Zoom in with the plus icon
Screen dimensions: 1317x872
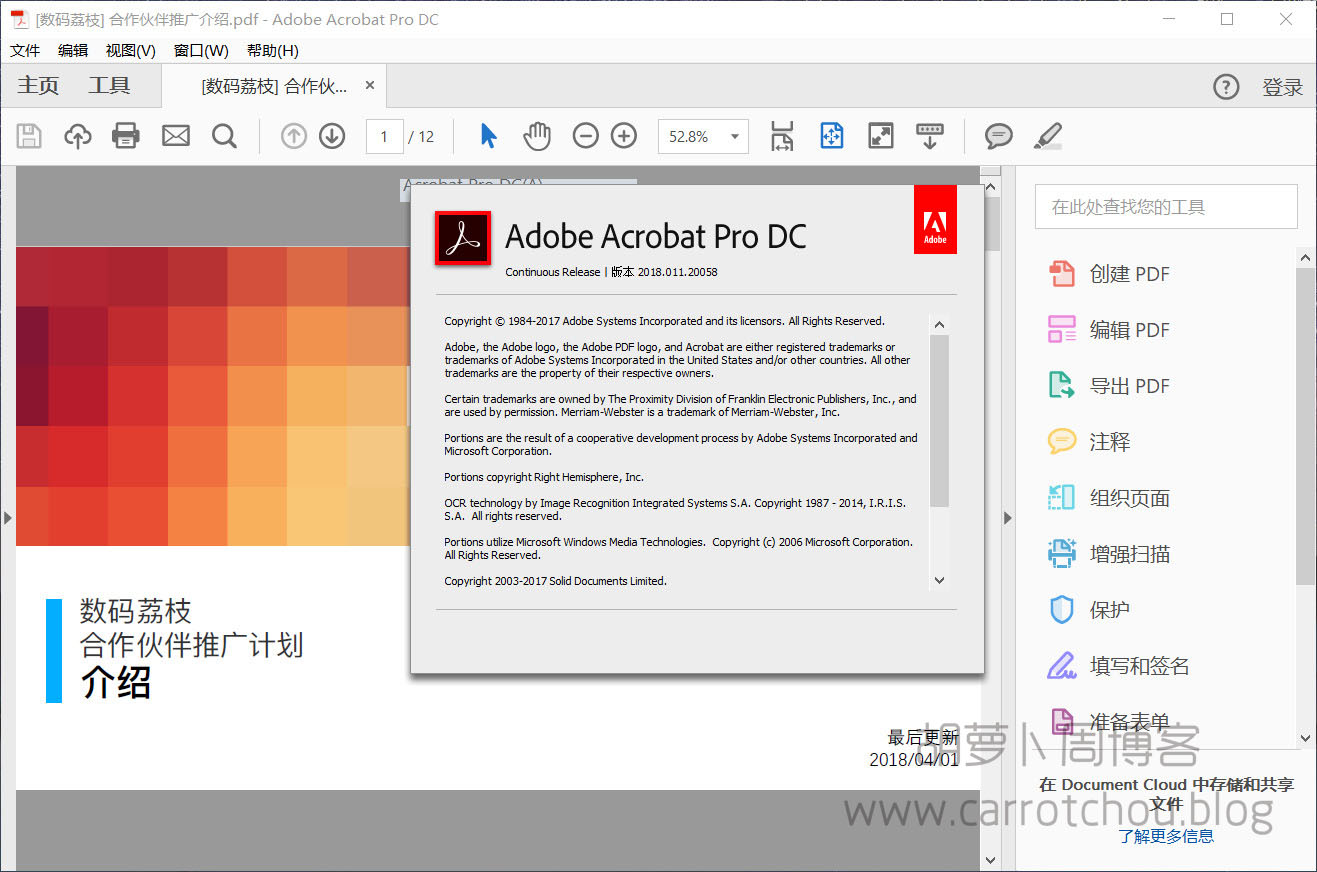624,136
